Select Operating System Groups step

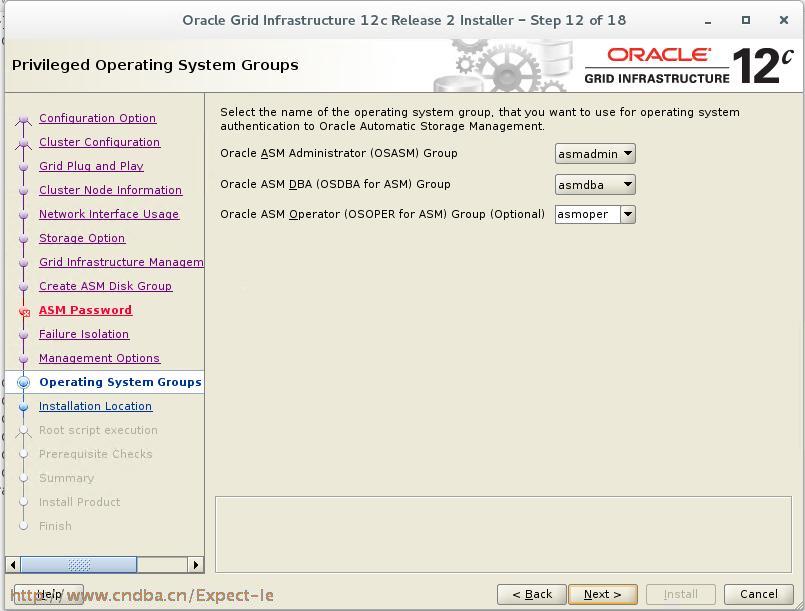(120, 382)
